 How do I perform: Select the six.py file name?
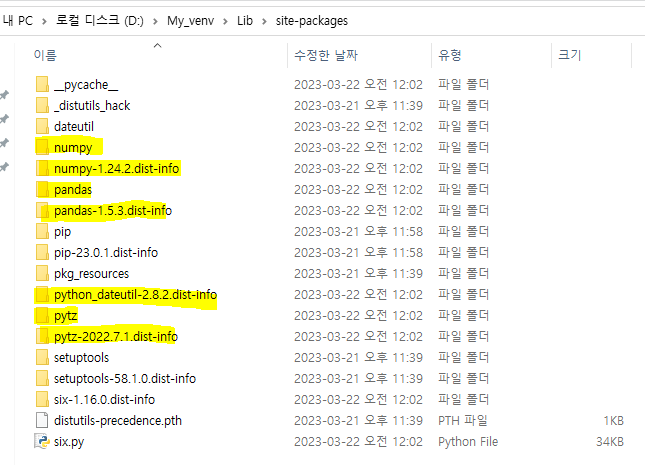pos(69,442)
